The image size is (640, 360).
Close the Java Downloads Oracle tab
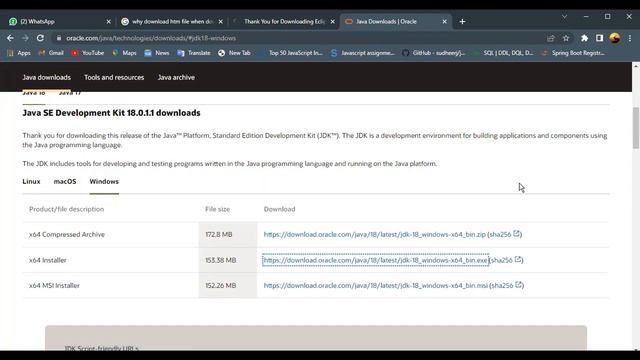[x=444, y=22]
